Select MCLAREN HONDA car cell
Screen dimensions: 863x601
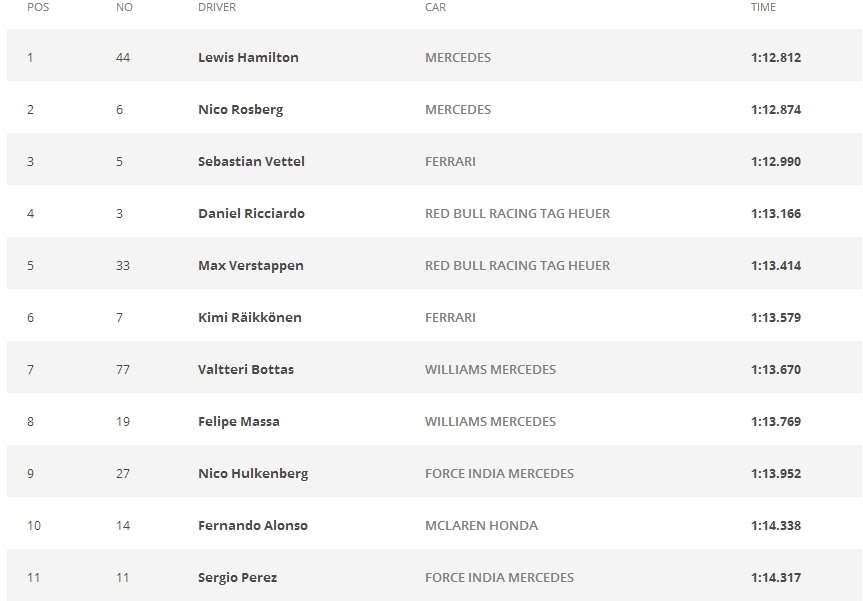tap(481, 526)
